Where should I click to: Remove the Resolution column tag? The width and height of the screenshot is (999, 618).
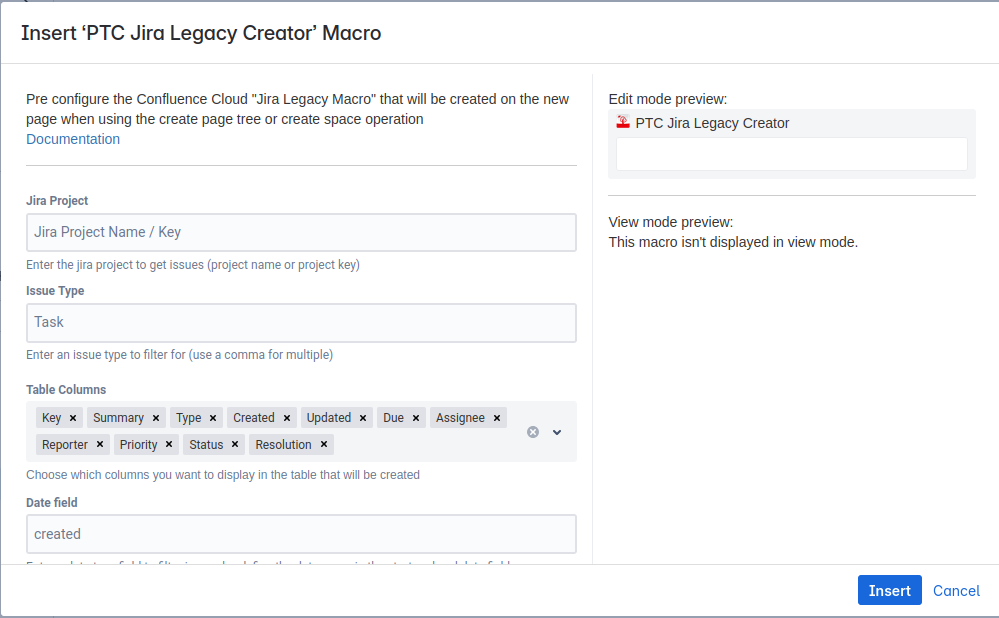[x=324, y=445]
